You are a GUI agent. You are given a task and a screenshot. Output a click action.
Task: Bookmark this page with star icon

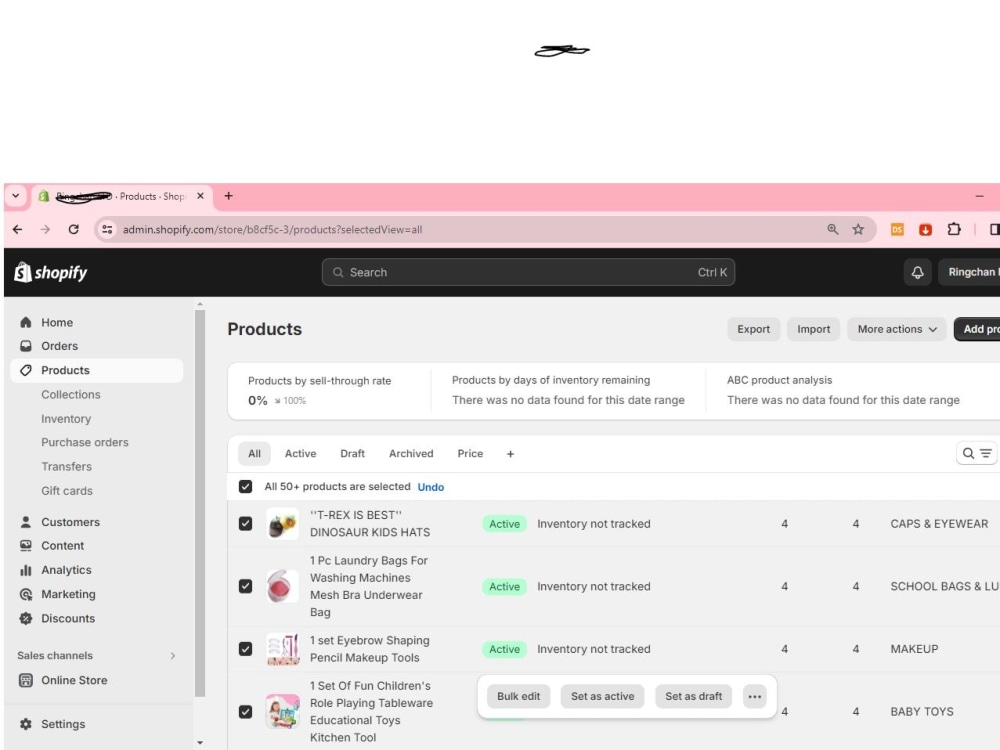pos(858,229)
